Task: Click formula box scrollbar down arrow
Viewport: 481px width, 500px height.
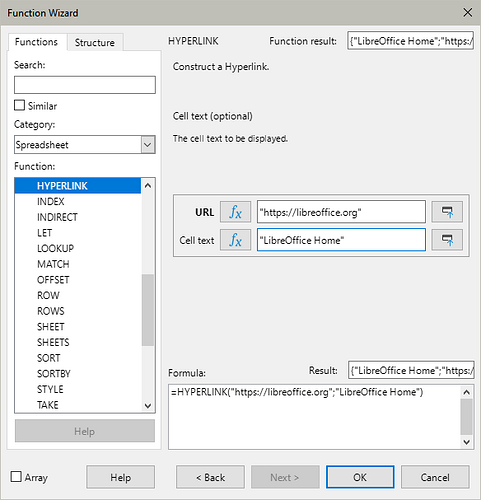Action: pos(467,442)
